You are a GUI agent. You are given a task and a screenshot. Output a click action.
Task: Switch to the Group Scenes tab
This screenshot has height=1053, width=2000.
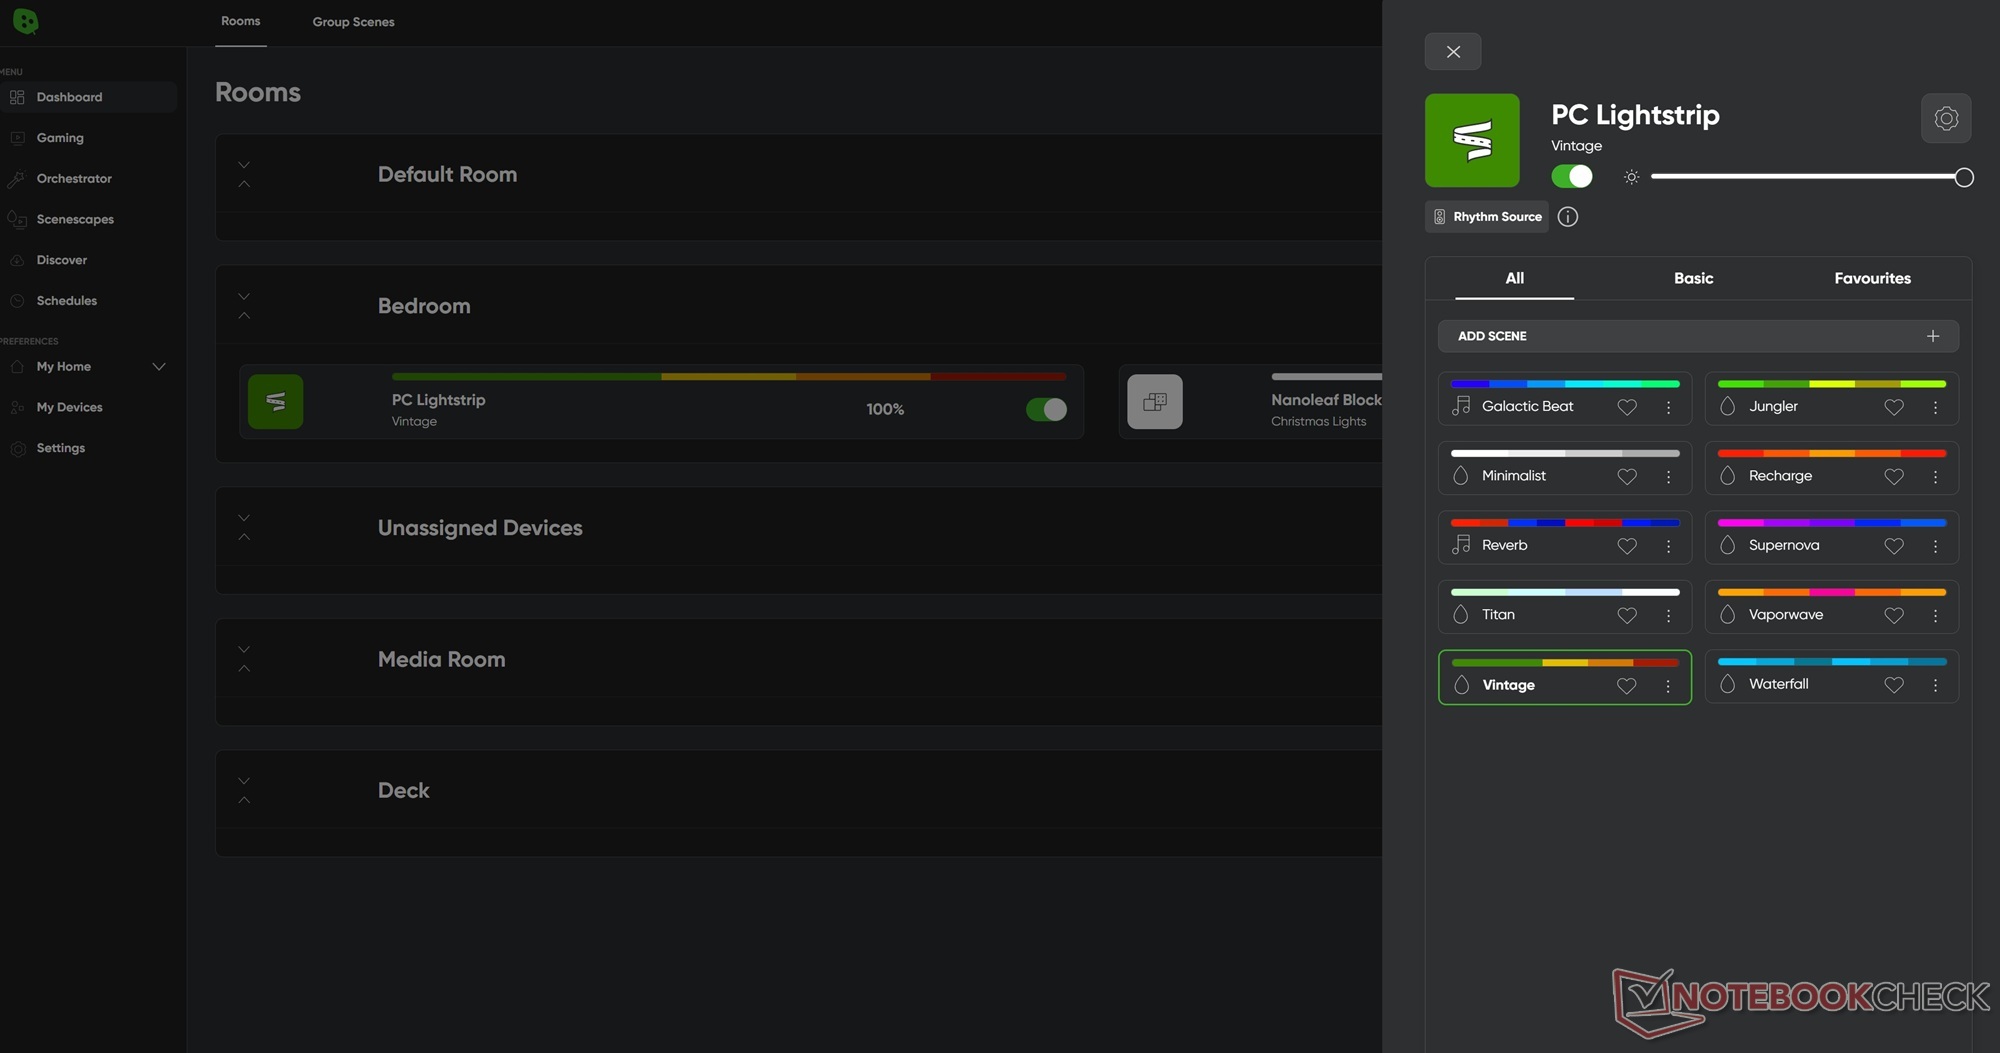(x=353, y=22)
